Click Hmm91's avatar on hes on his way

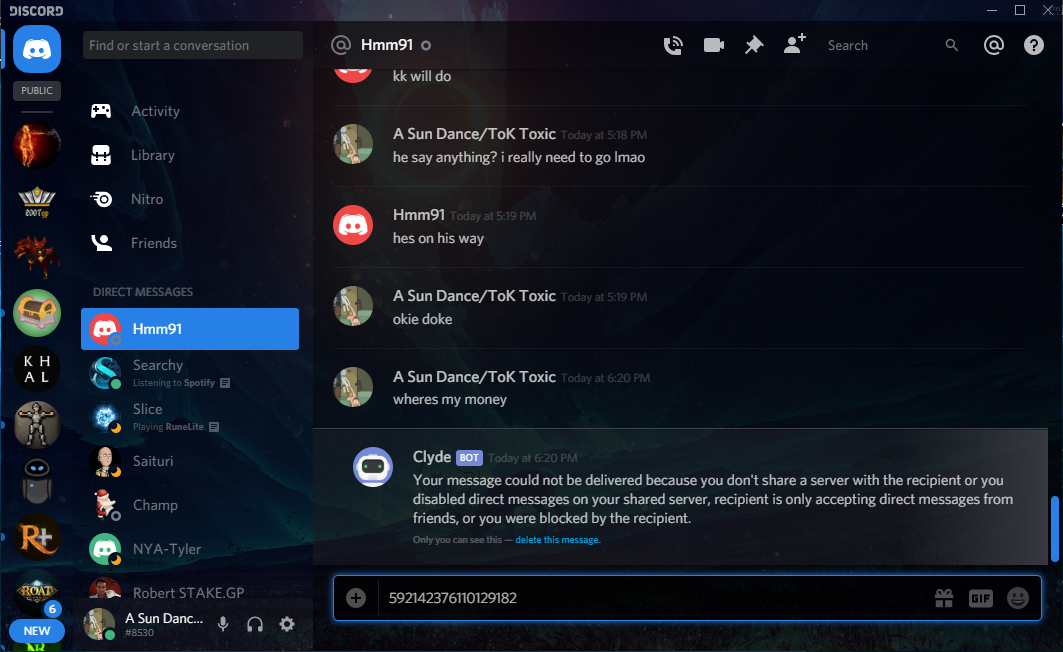coord(353,225)
